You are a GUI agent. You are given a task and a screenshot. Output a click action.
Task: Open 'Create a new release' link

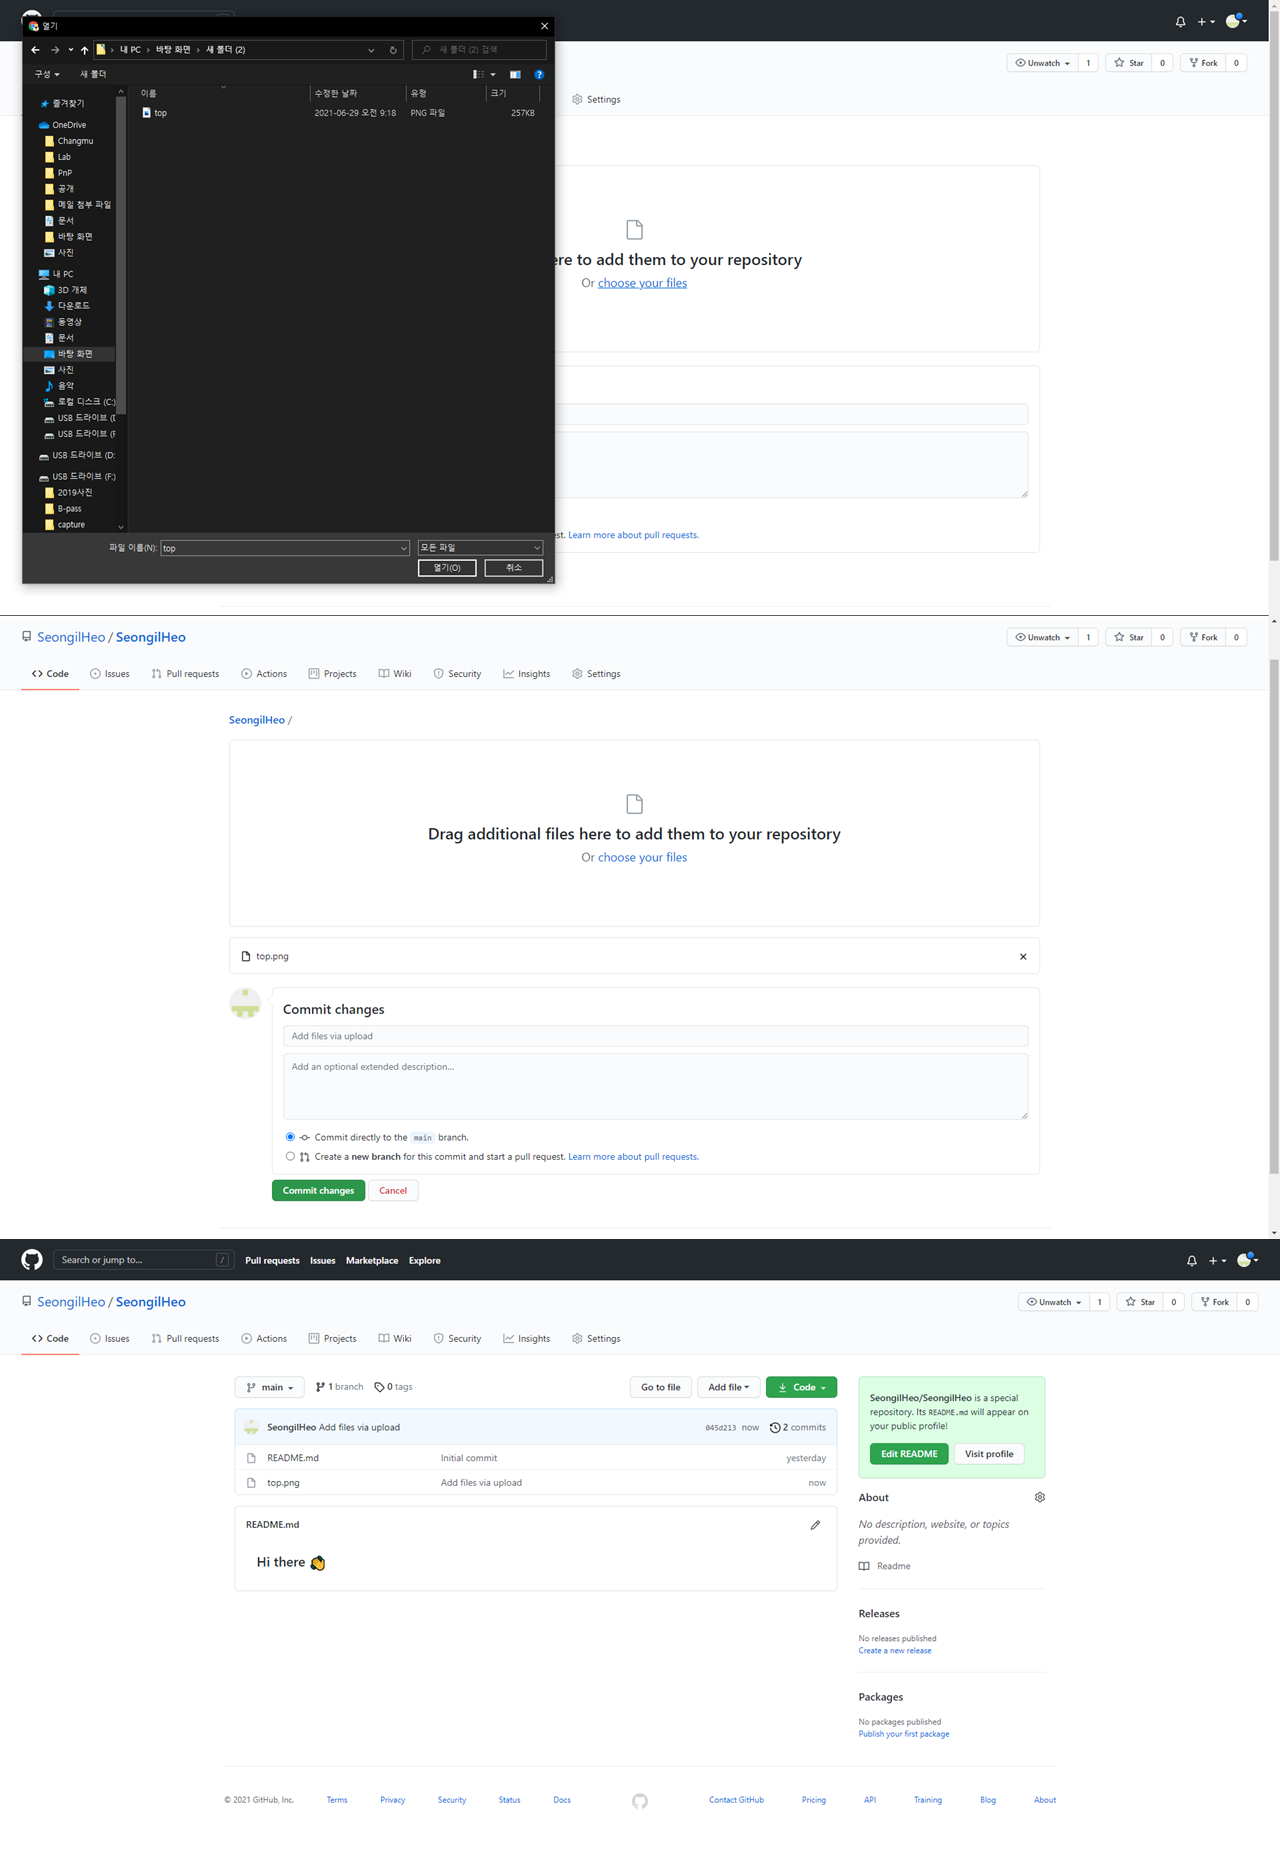[x=895, y=1651]
